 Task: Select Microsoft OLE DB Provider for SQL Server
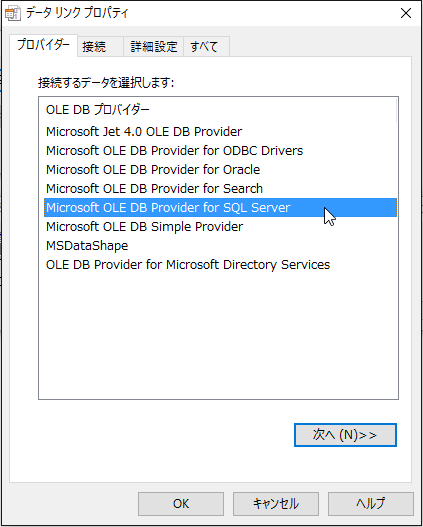pos(220,208)
